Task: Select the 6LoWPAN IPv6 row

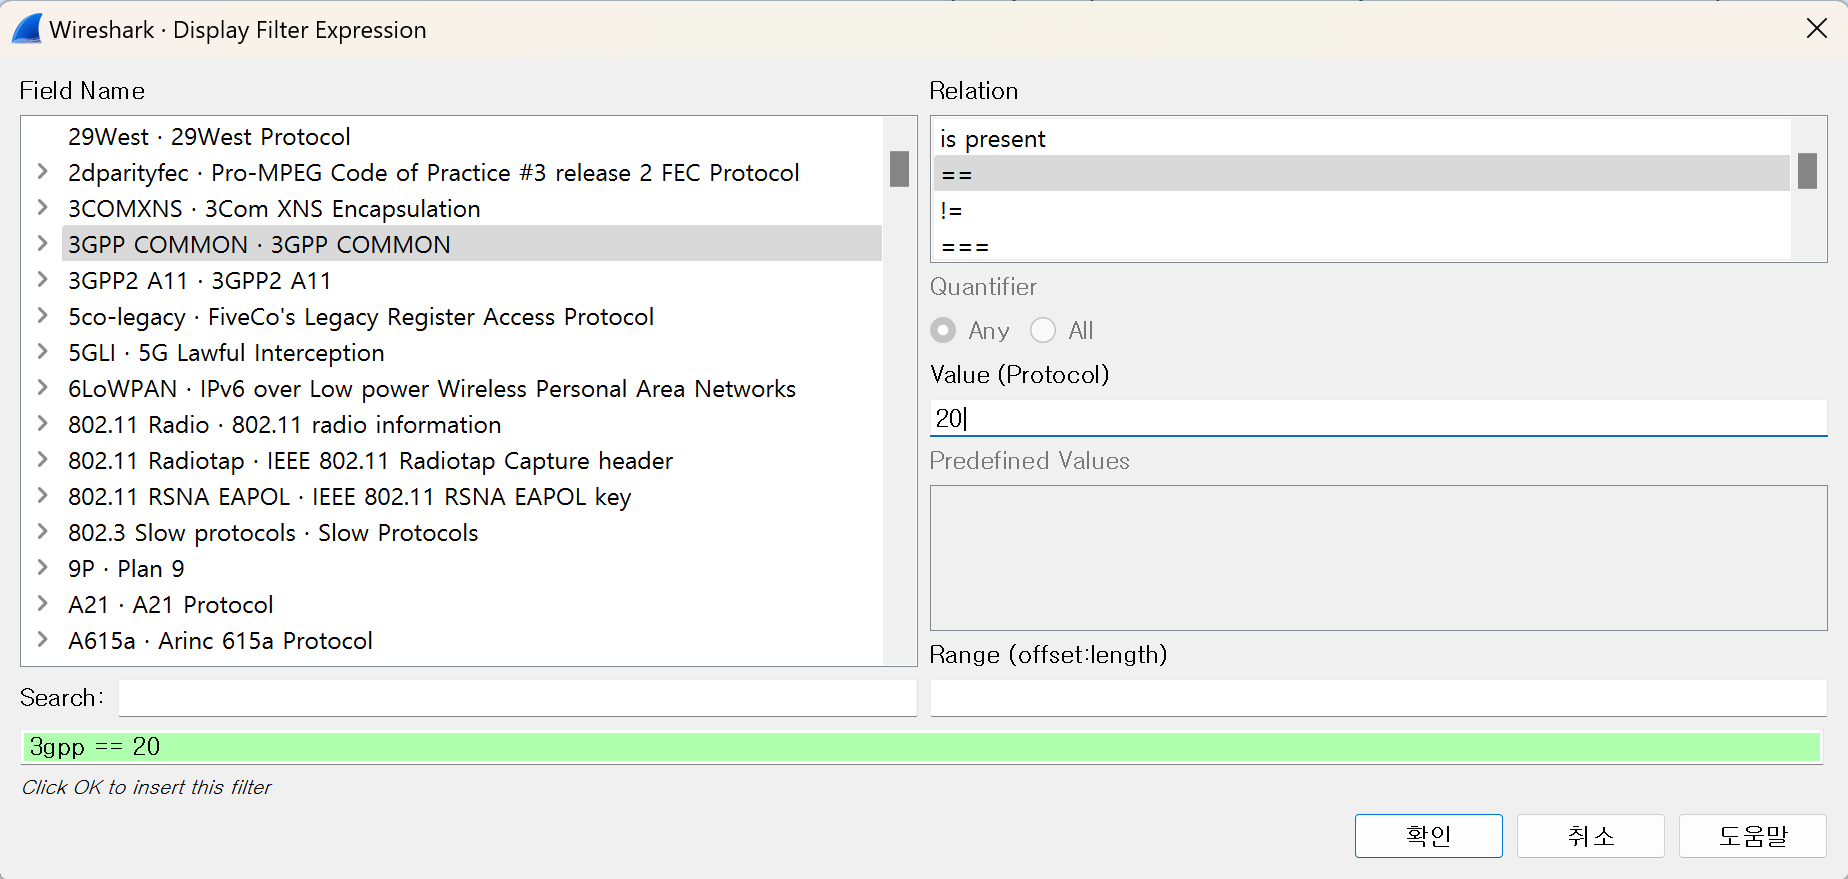Action: click(472, 388)
